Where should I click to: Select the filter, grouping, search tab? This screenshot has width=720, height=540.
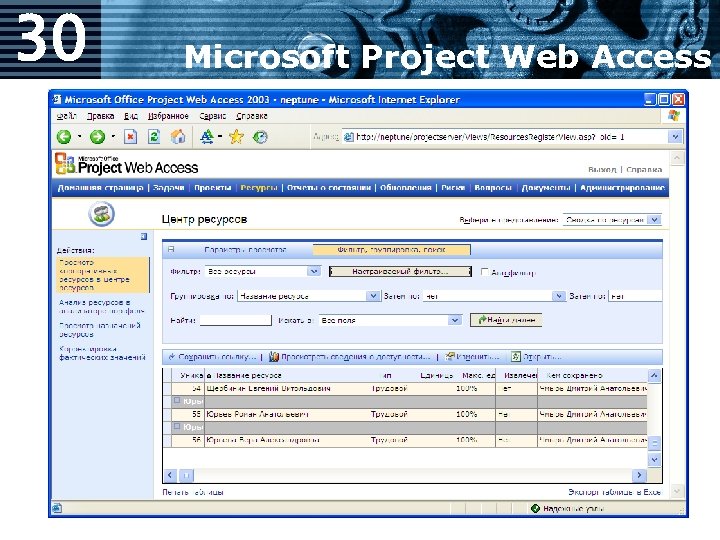point(391,250)
